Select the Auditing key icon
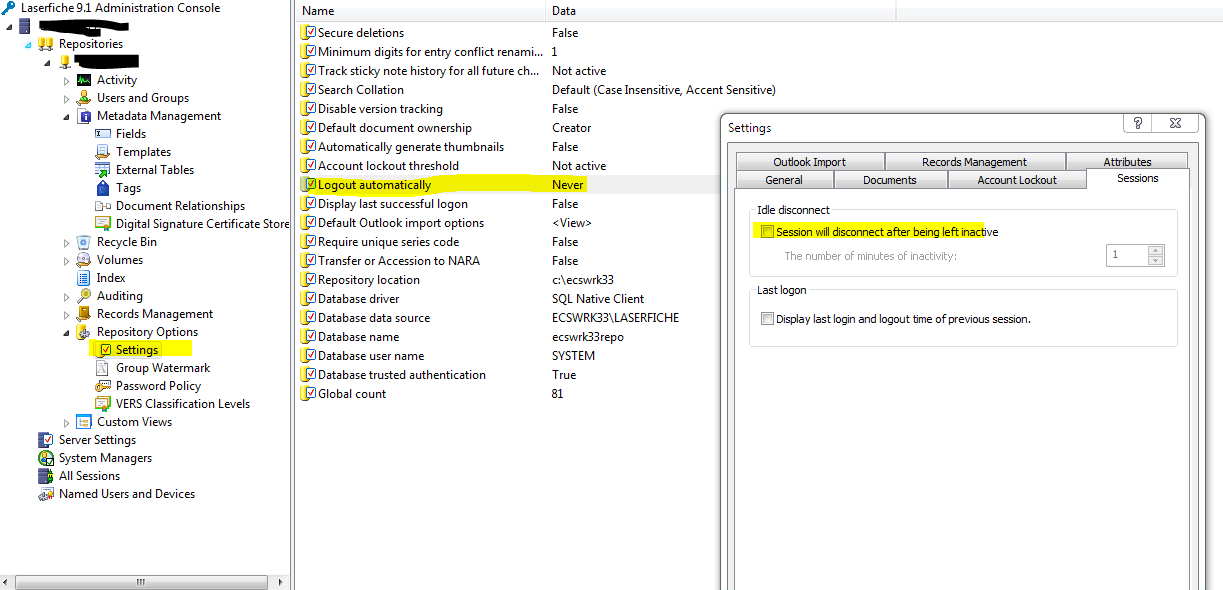Viewport: 1223px width, 590px height. click(84, 296)
